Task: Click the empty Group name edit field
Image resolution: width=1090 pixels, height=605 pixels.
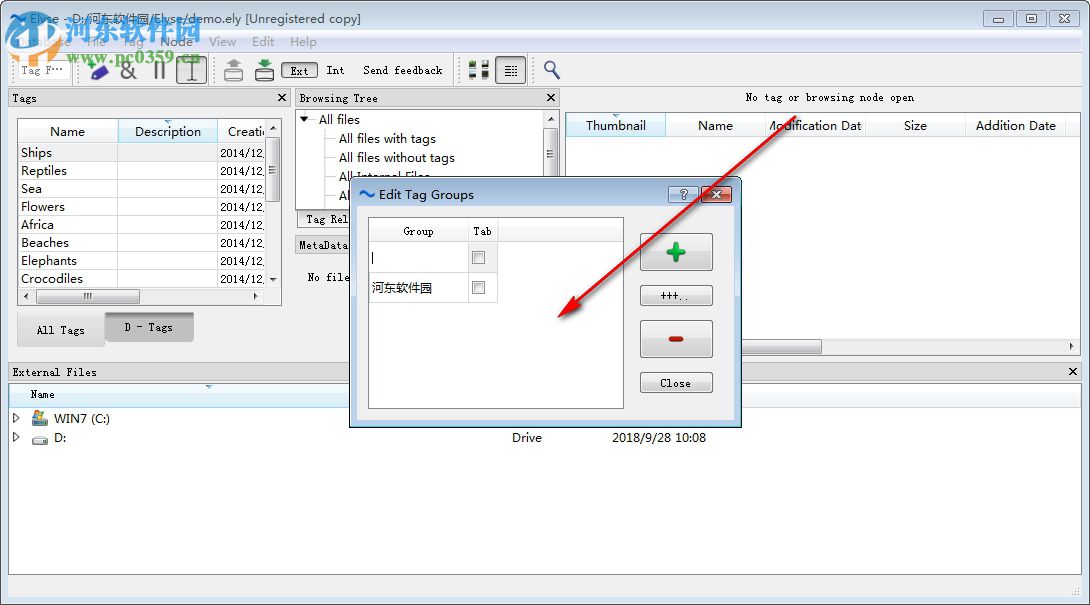Action: click(418, 258)
